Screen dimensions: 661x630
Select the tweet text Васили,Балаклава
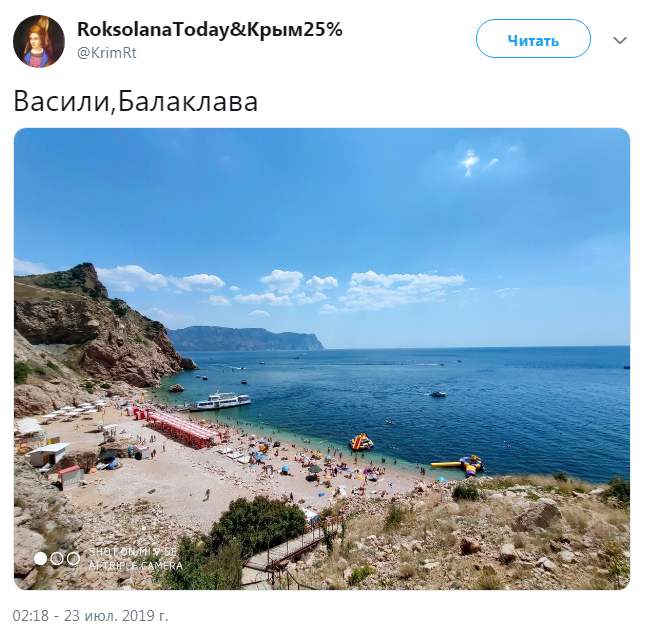point(135,102)
